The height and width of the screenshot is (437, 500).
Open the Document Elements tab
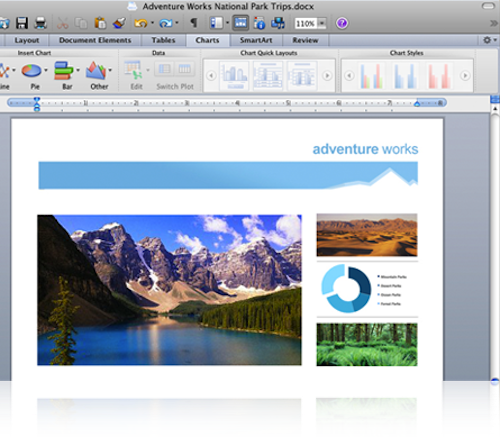(95, 40)
